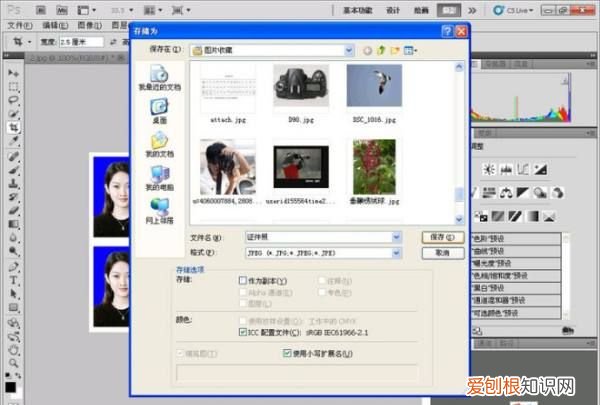Show more workspaces with the double arrow
600x405 pixels.
coord(473,10)
